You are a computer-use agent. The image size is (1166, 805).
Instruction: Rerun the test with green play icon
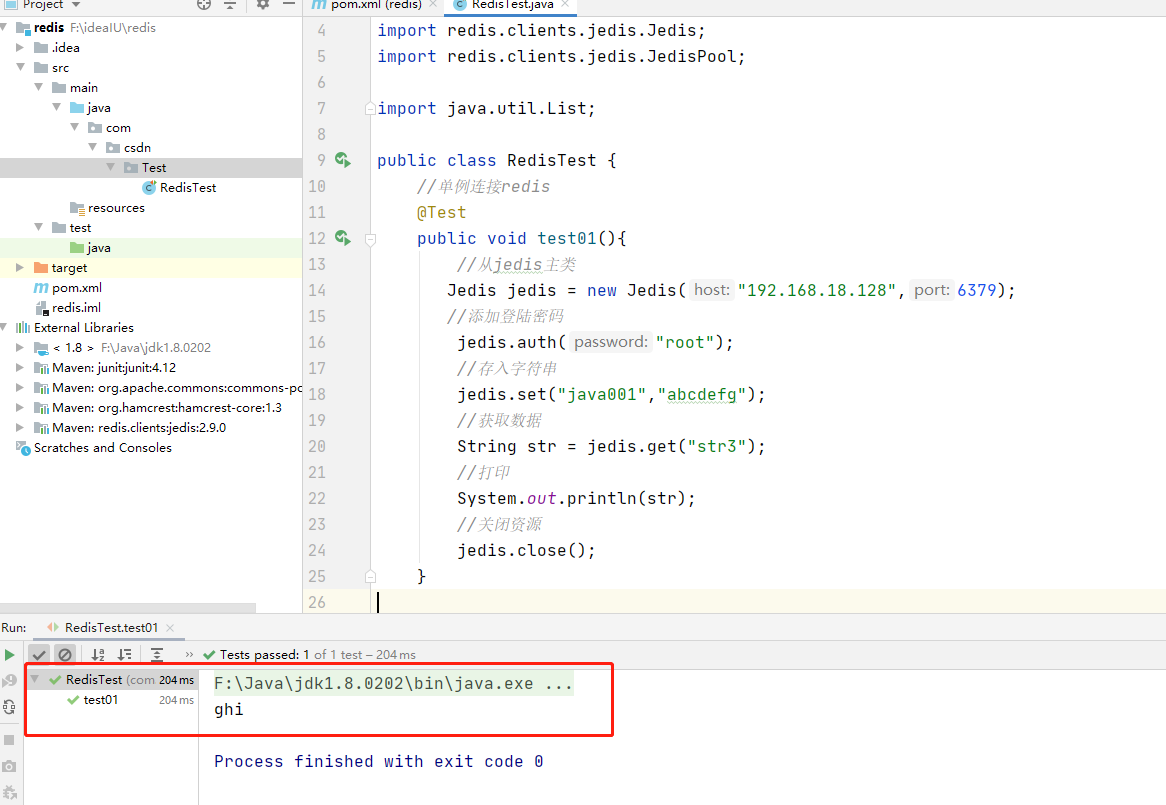(10, 655)
